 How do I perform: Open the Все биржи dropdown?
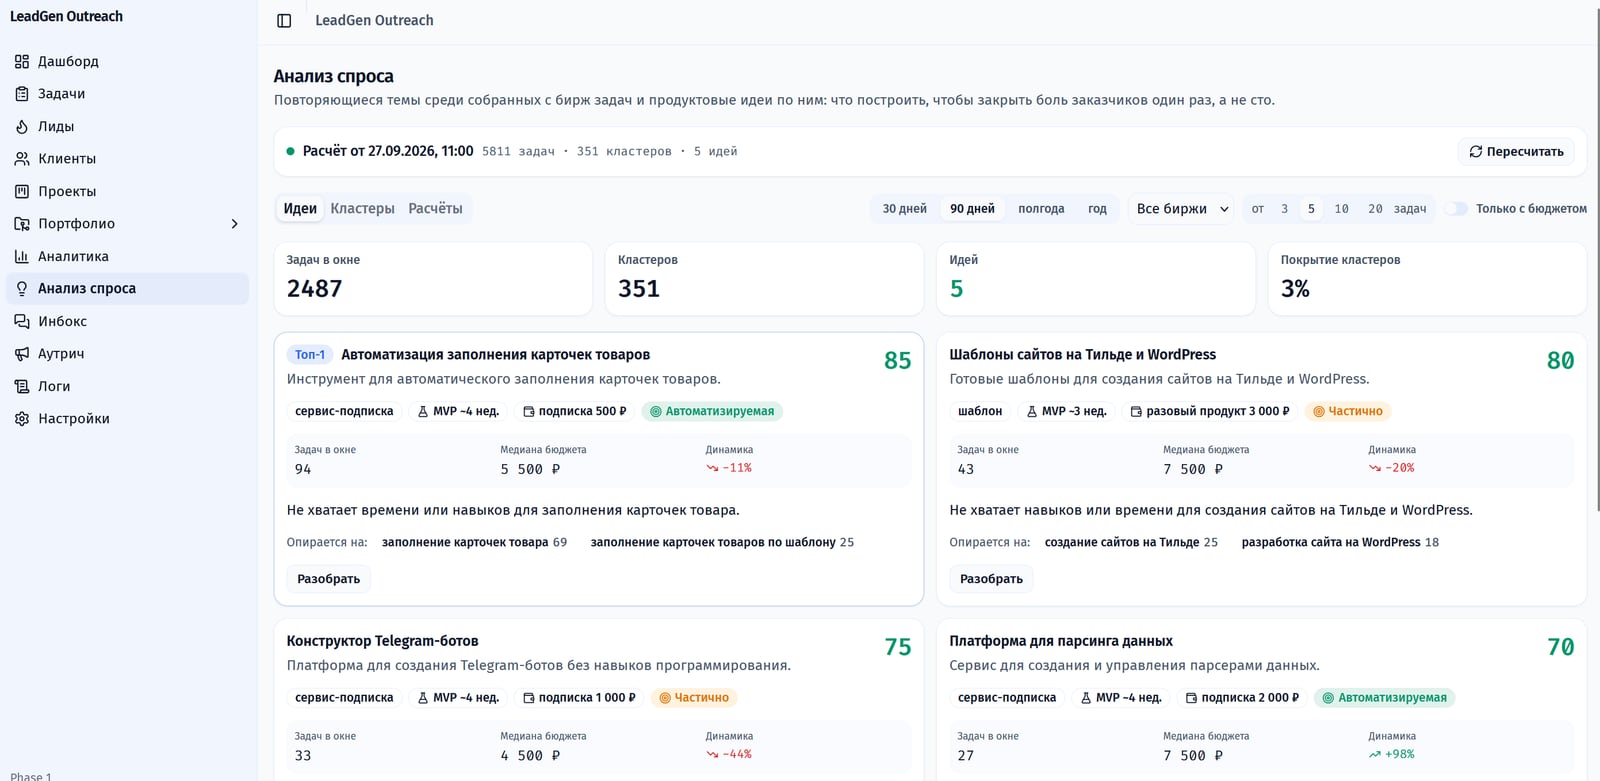pos(1181,209)
